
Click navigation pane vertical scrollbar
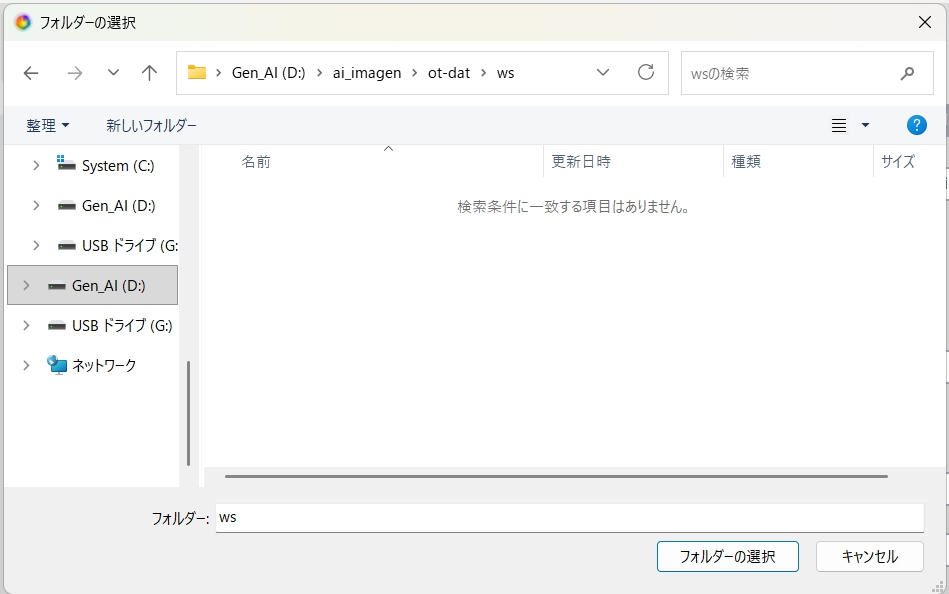[x=188, y=413]
